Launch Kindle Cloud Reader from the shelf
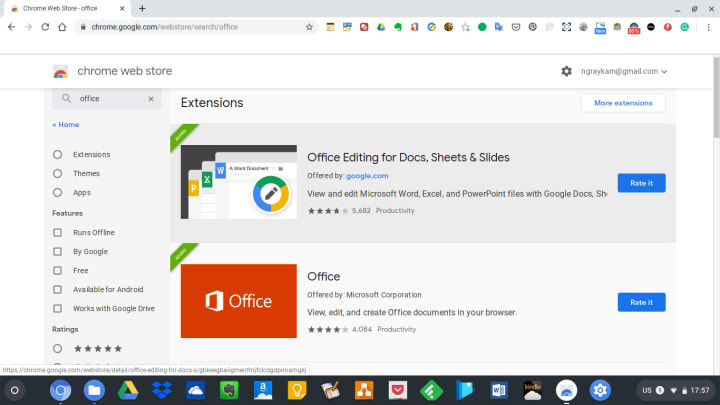This screenshot has height=405, width=720. pyautogui.click(x=533, y=390)
